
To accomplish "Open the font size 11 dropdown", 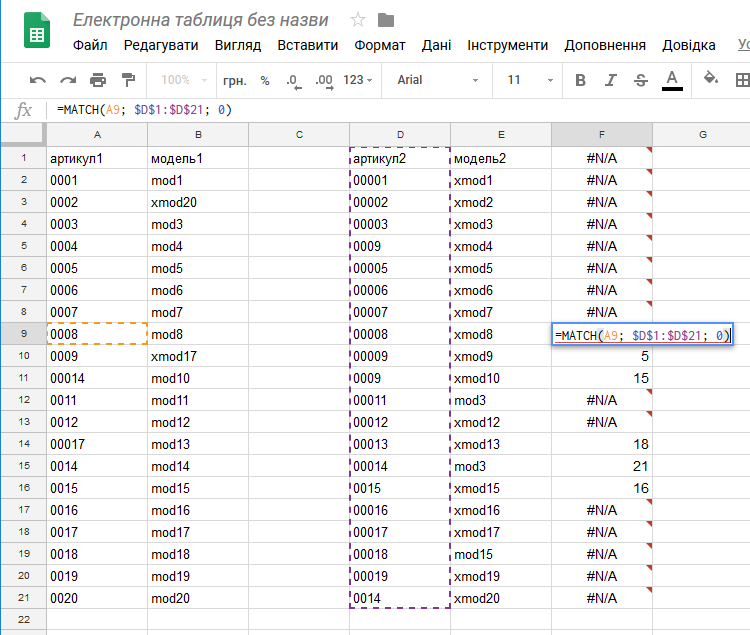I will click(x=529, y=80).
